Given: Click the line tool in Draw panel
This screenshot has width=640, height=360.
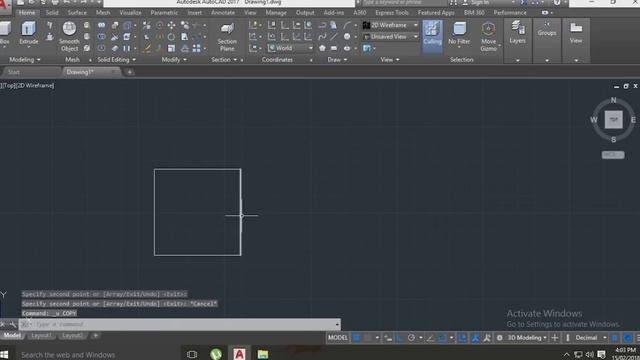Looking at the screenshot, I should 333,37.
